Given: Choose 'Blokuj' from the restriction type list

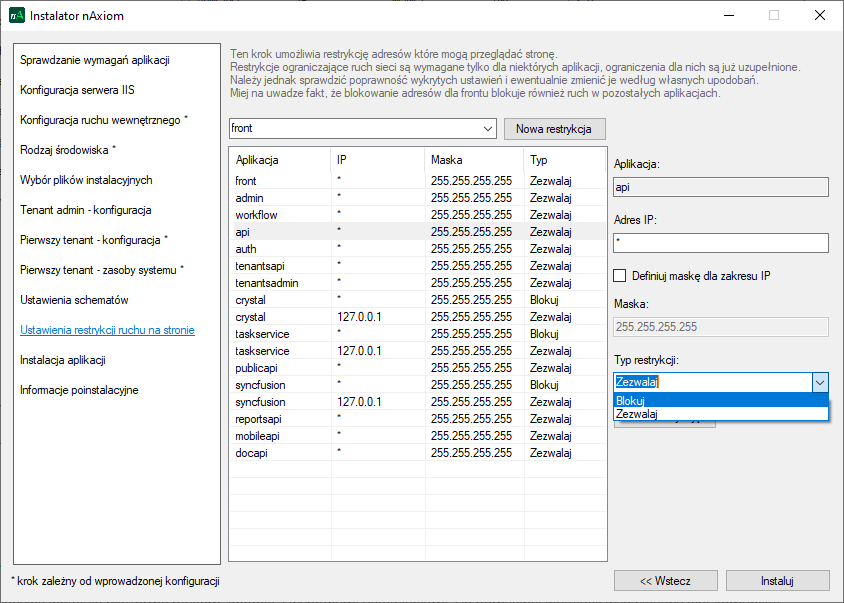Looking at the screenshot, I should (x=721, y=401).
